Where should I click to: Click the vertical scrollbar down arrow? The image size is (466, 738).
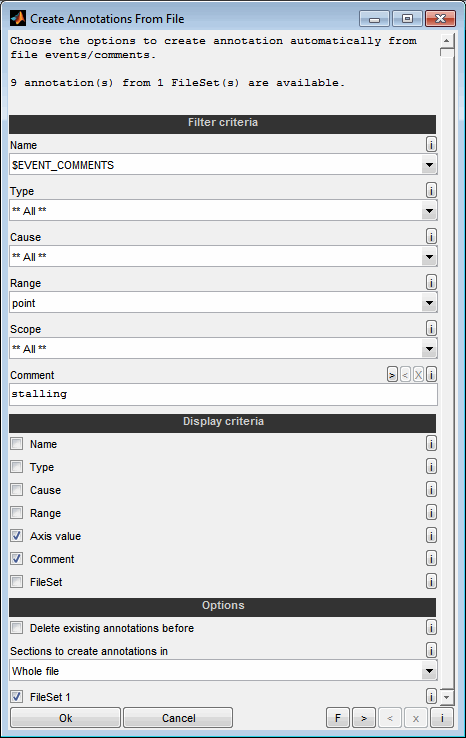point(447,697)
